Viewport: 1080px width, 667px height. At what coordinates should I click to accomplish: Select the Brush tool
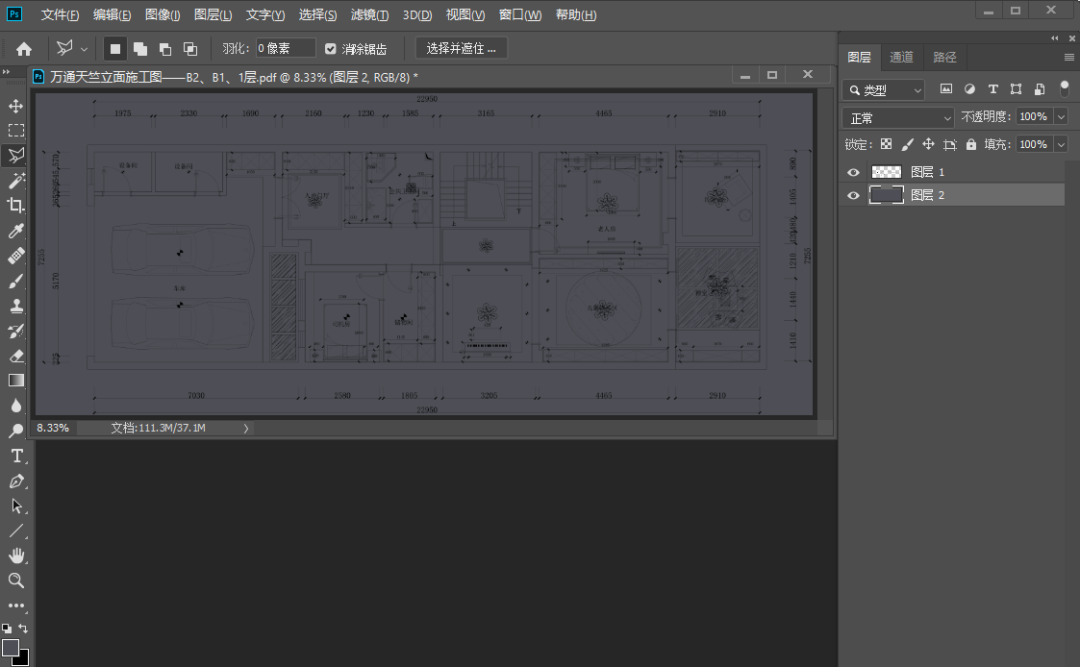pyautogui.click(x=16, y=280)
